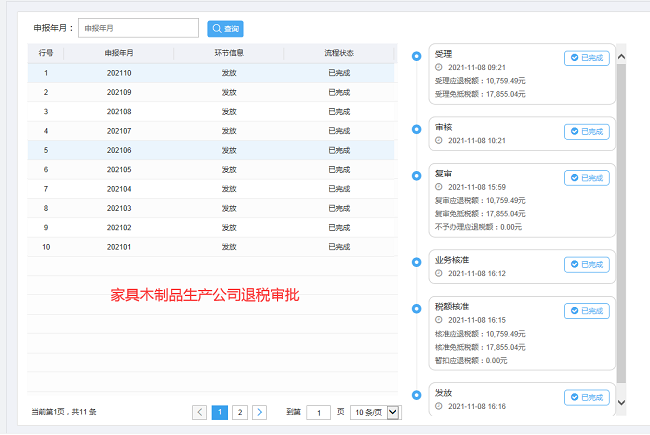Click the 查询 search button

(x=225, y=29)
